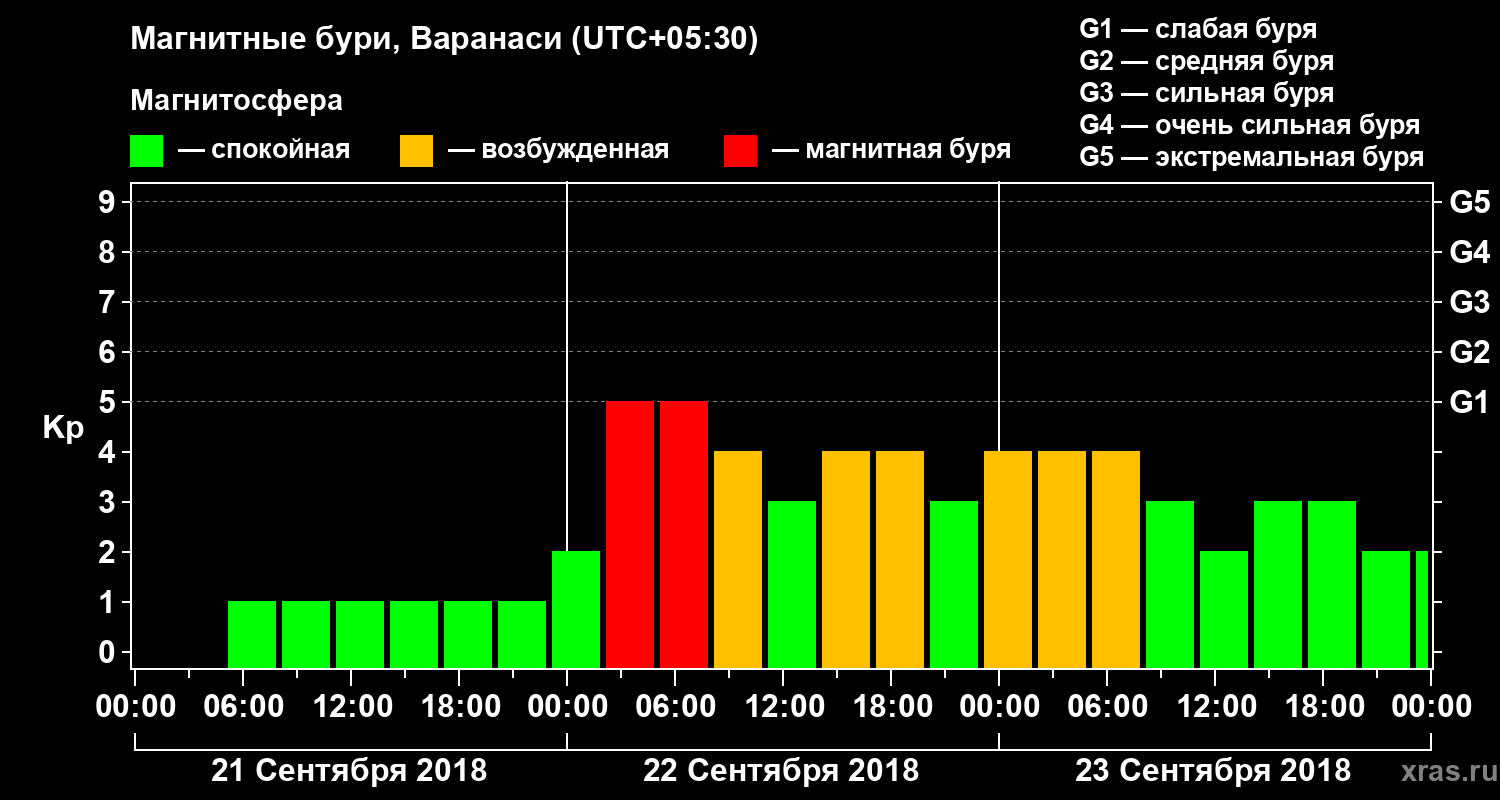Click the right-axis label 'G1'
Image resolution: width=1500 pixels, height=800 pixels.
point(1469,402)
